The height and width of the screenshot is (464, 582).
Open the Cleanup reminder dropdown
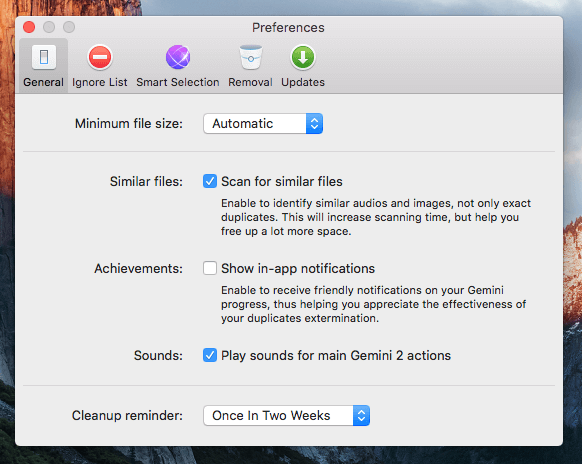point(286,415)
